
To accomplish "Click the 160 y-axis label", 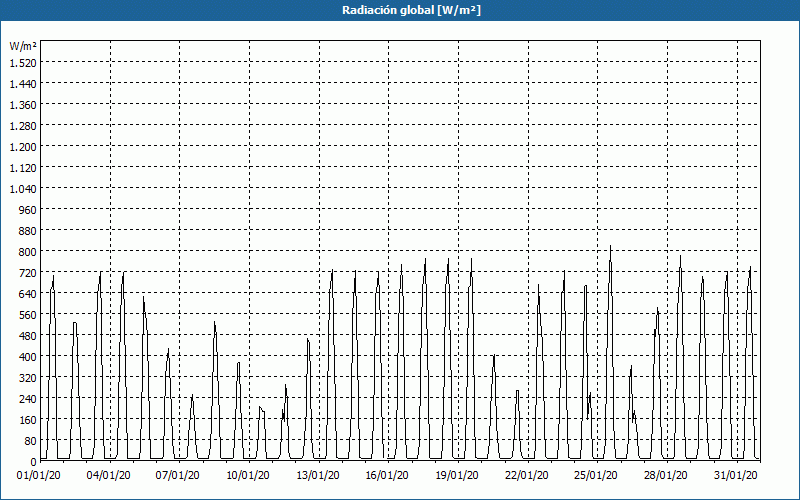I will 28,420.
